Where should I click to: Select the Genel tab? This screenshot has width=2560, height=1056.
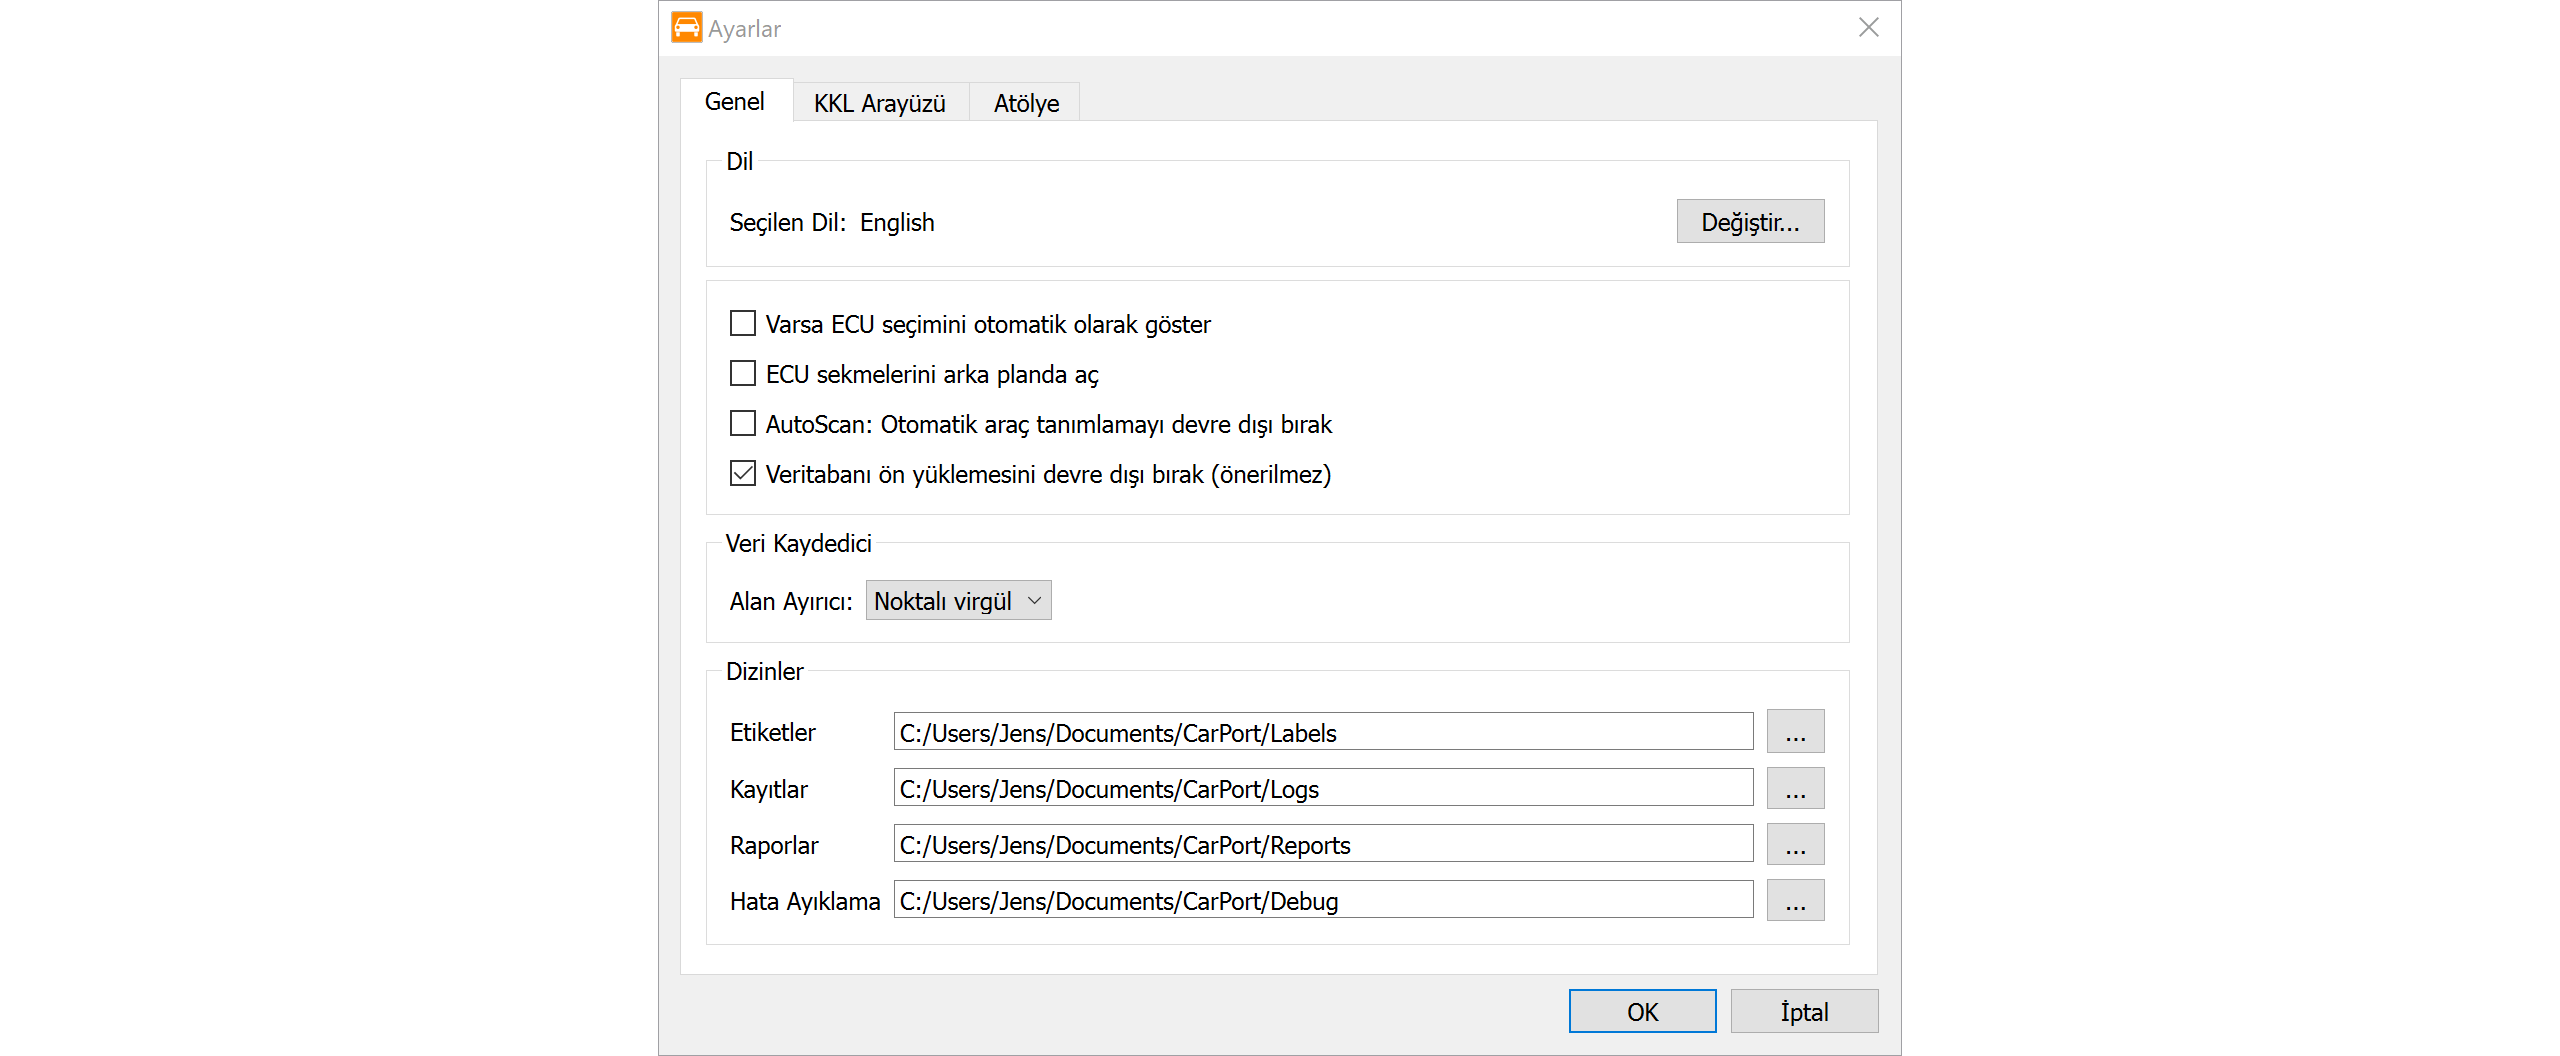click(x=735, y=102)
